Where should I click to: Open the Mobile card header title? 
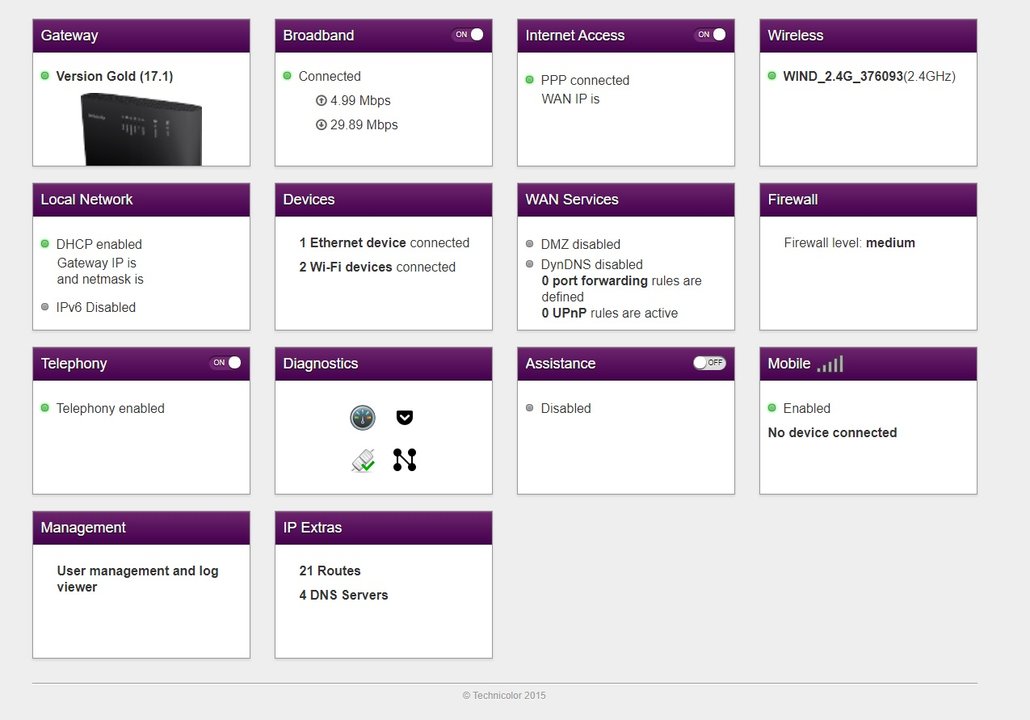click(x=789, y=364)
